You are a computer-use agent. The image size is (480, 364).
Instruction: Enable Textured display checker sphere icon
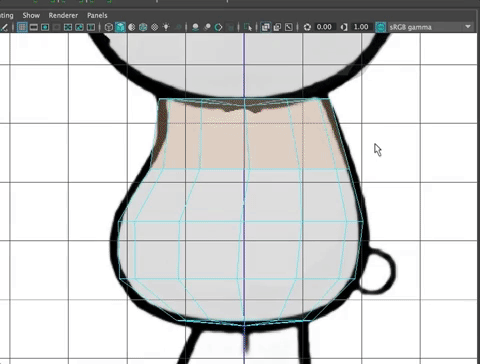[x=155, y=27]
